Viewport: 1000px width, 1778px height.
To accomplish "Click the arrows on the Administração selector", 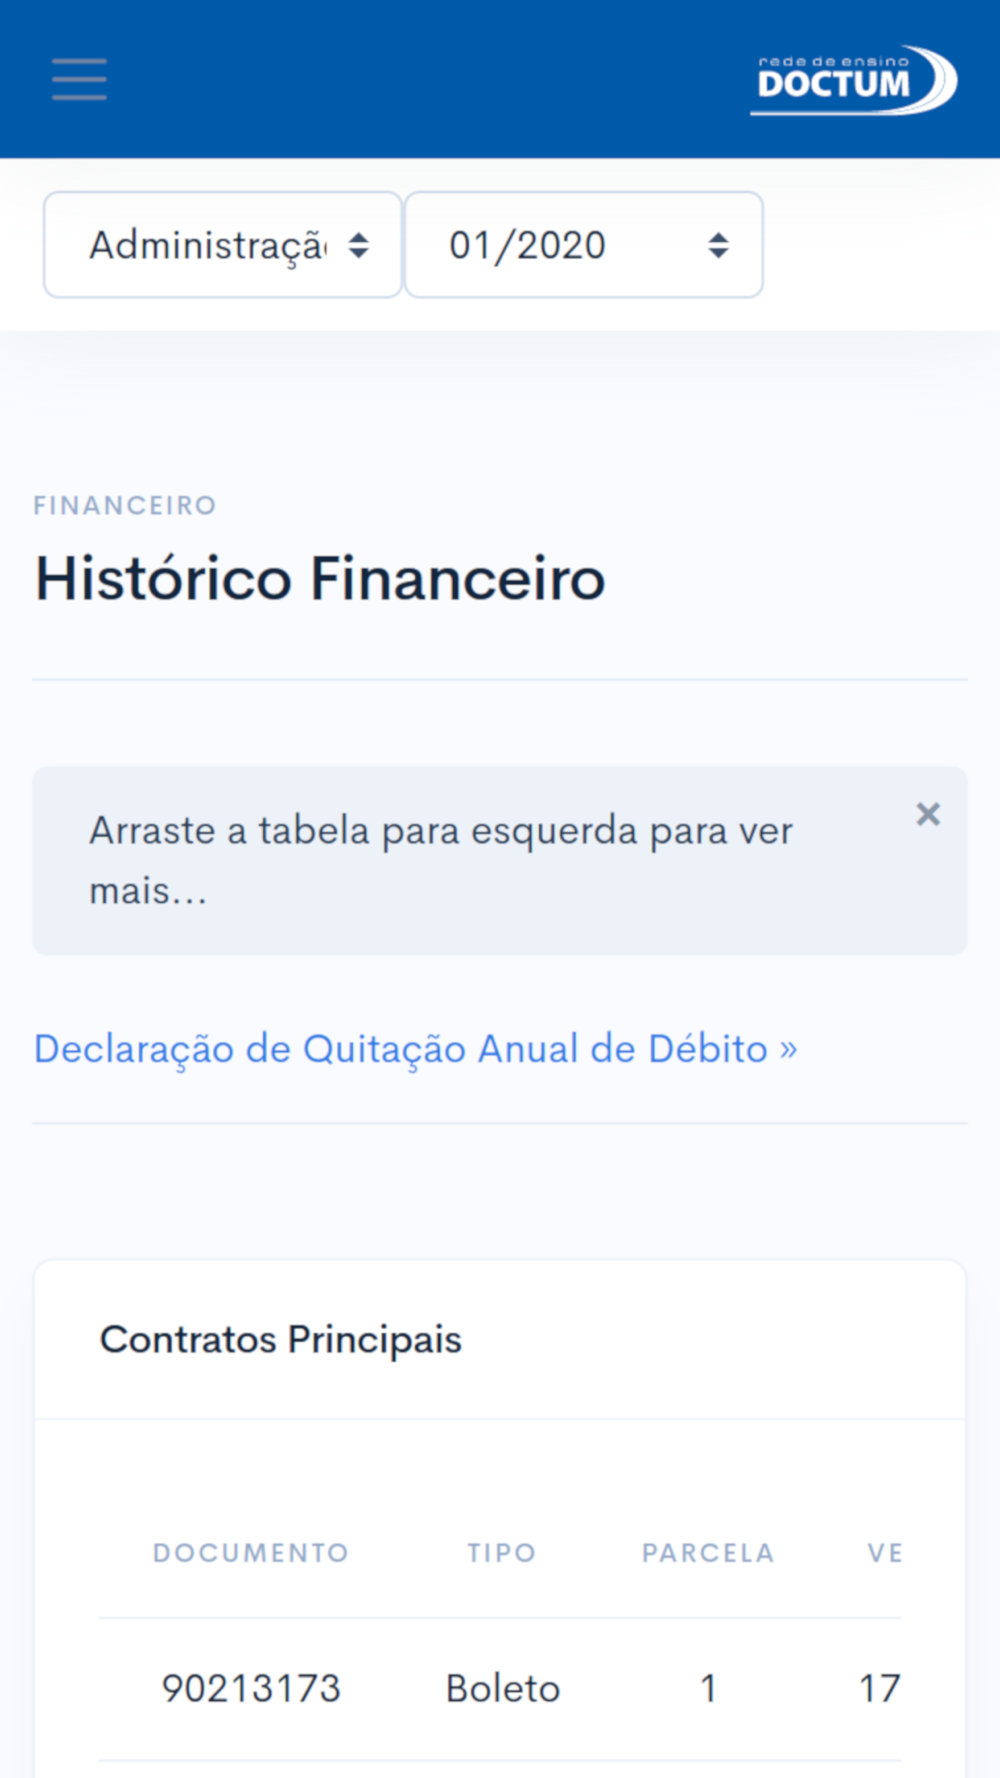I will 359,245.
